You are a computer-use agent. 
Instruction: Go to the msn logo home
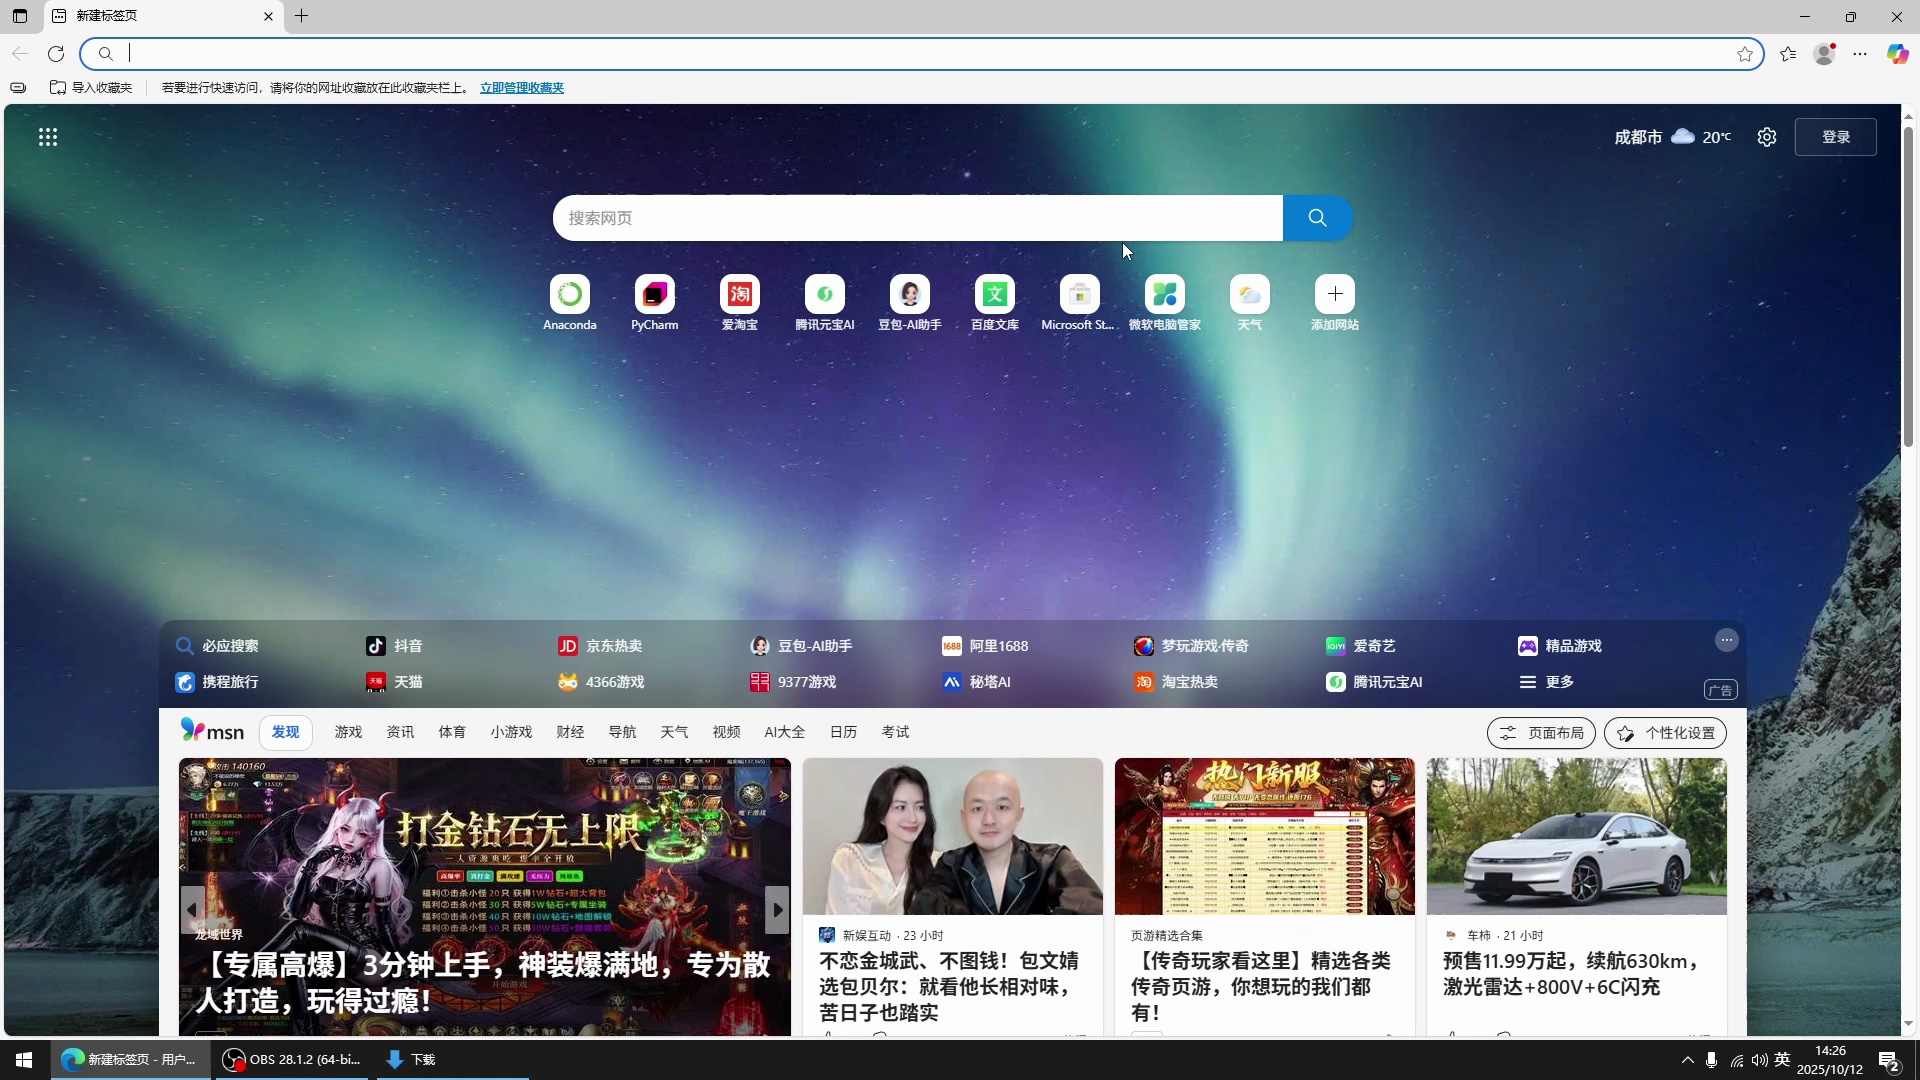[x=212, y=731]
